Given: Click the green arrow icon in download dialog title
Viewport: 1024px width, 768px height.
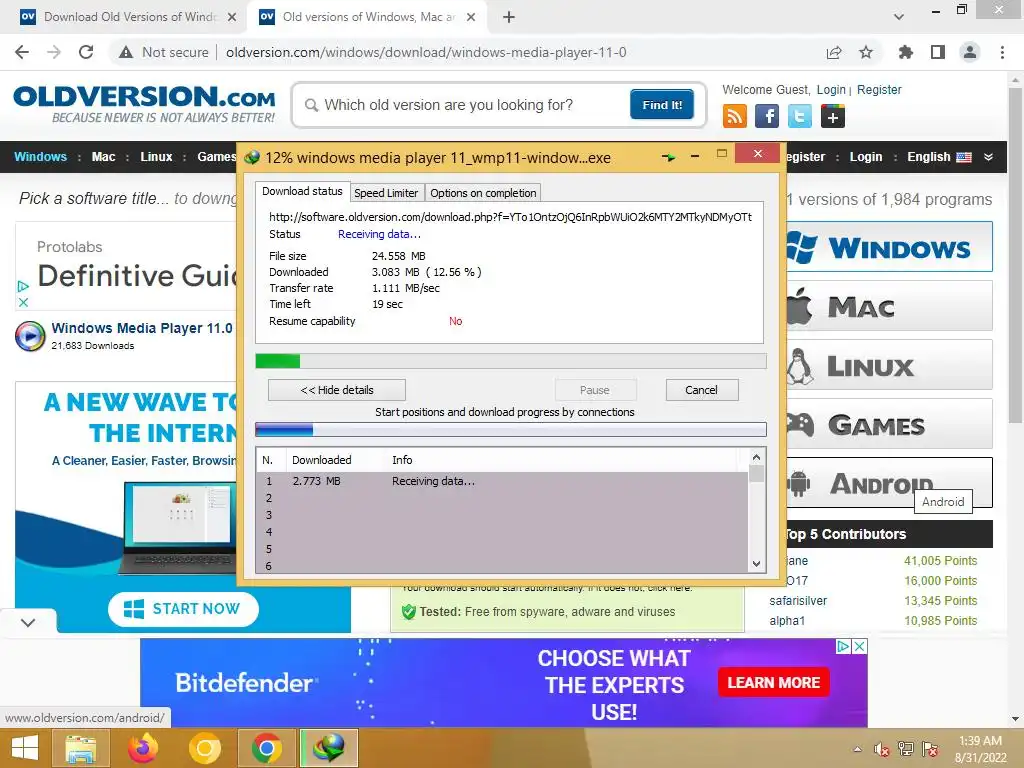Looking at the screenshot, I should tap(668, 157).
